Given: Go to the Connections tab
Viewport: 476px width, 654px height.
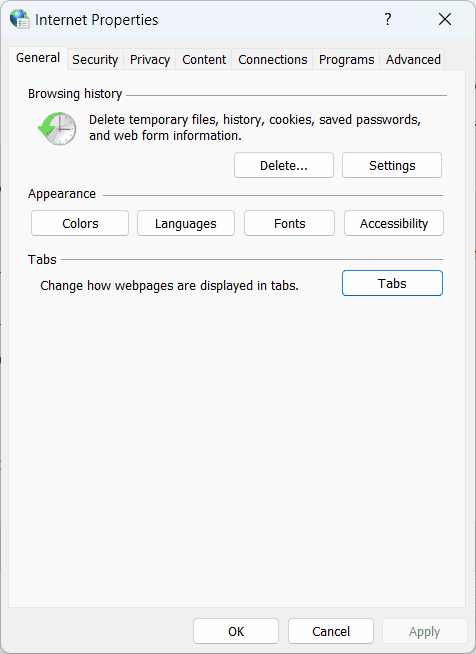Looking at the screenshot, I should (x=272, y=60).
